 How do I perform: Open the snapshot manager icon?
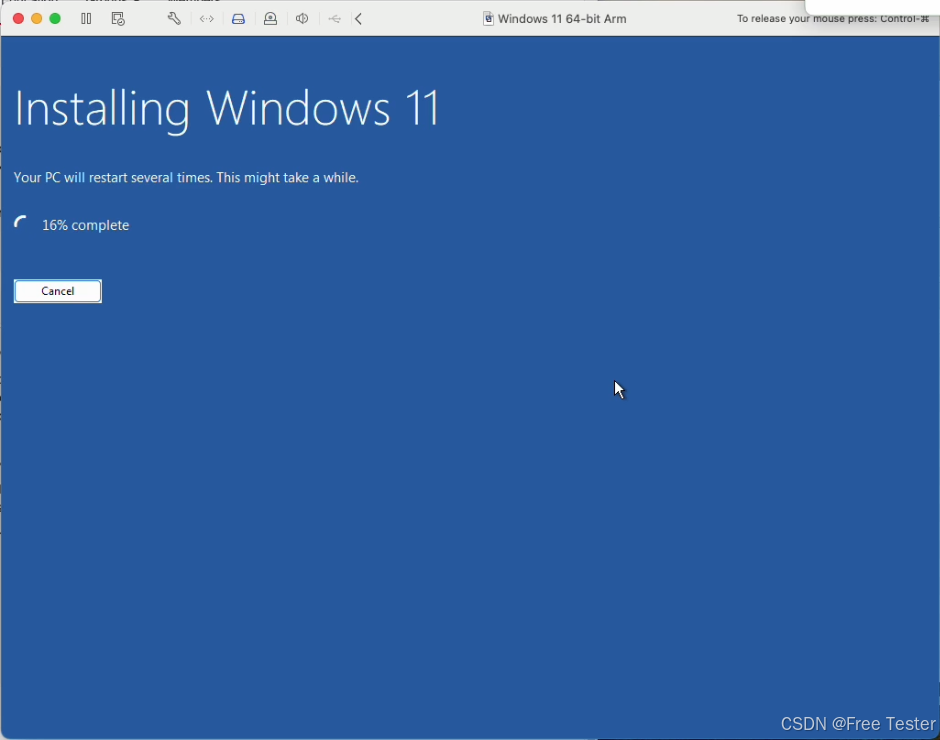click(118, 19)
